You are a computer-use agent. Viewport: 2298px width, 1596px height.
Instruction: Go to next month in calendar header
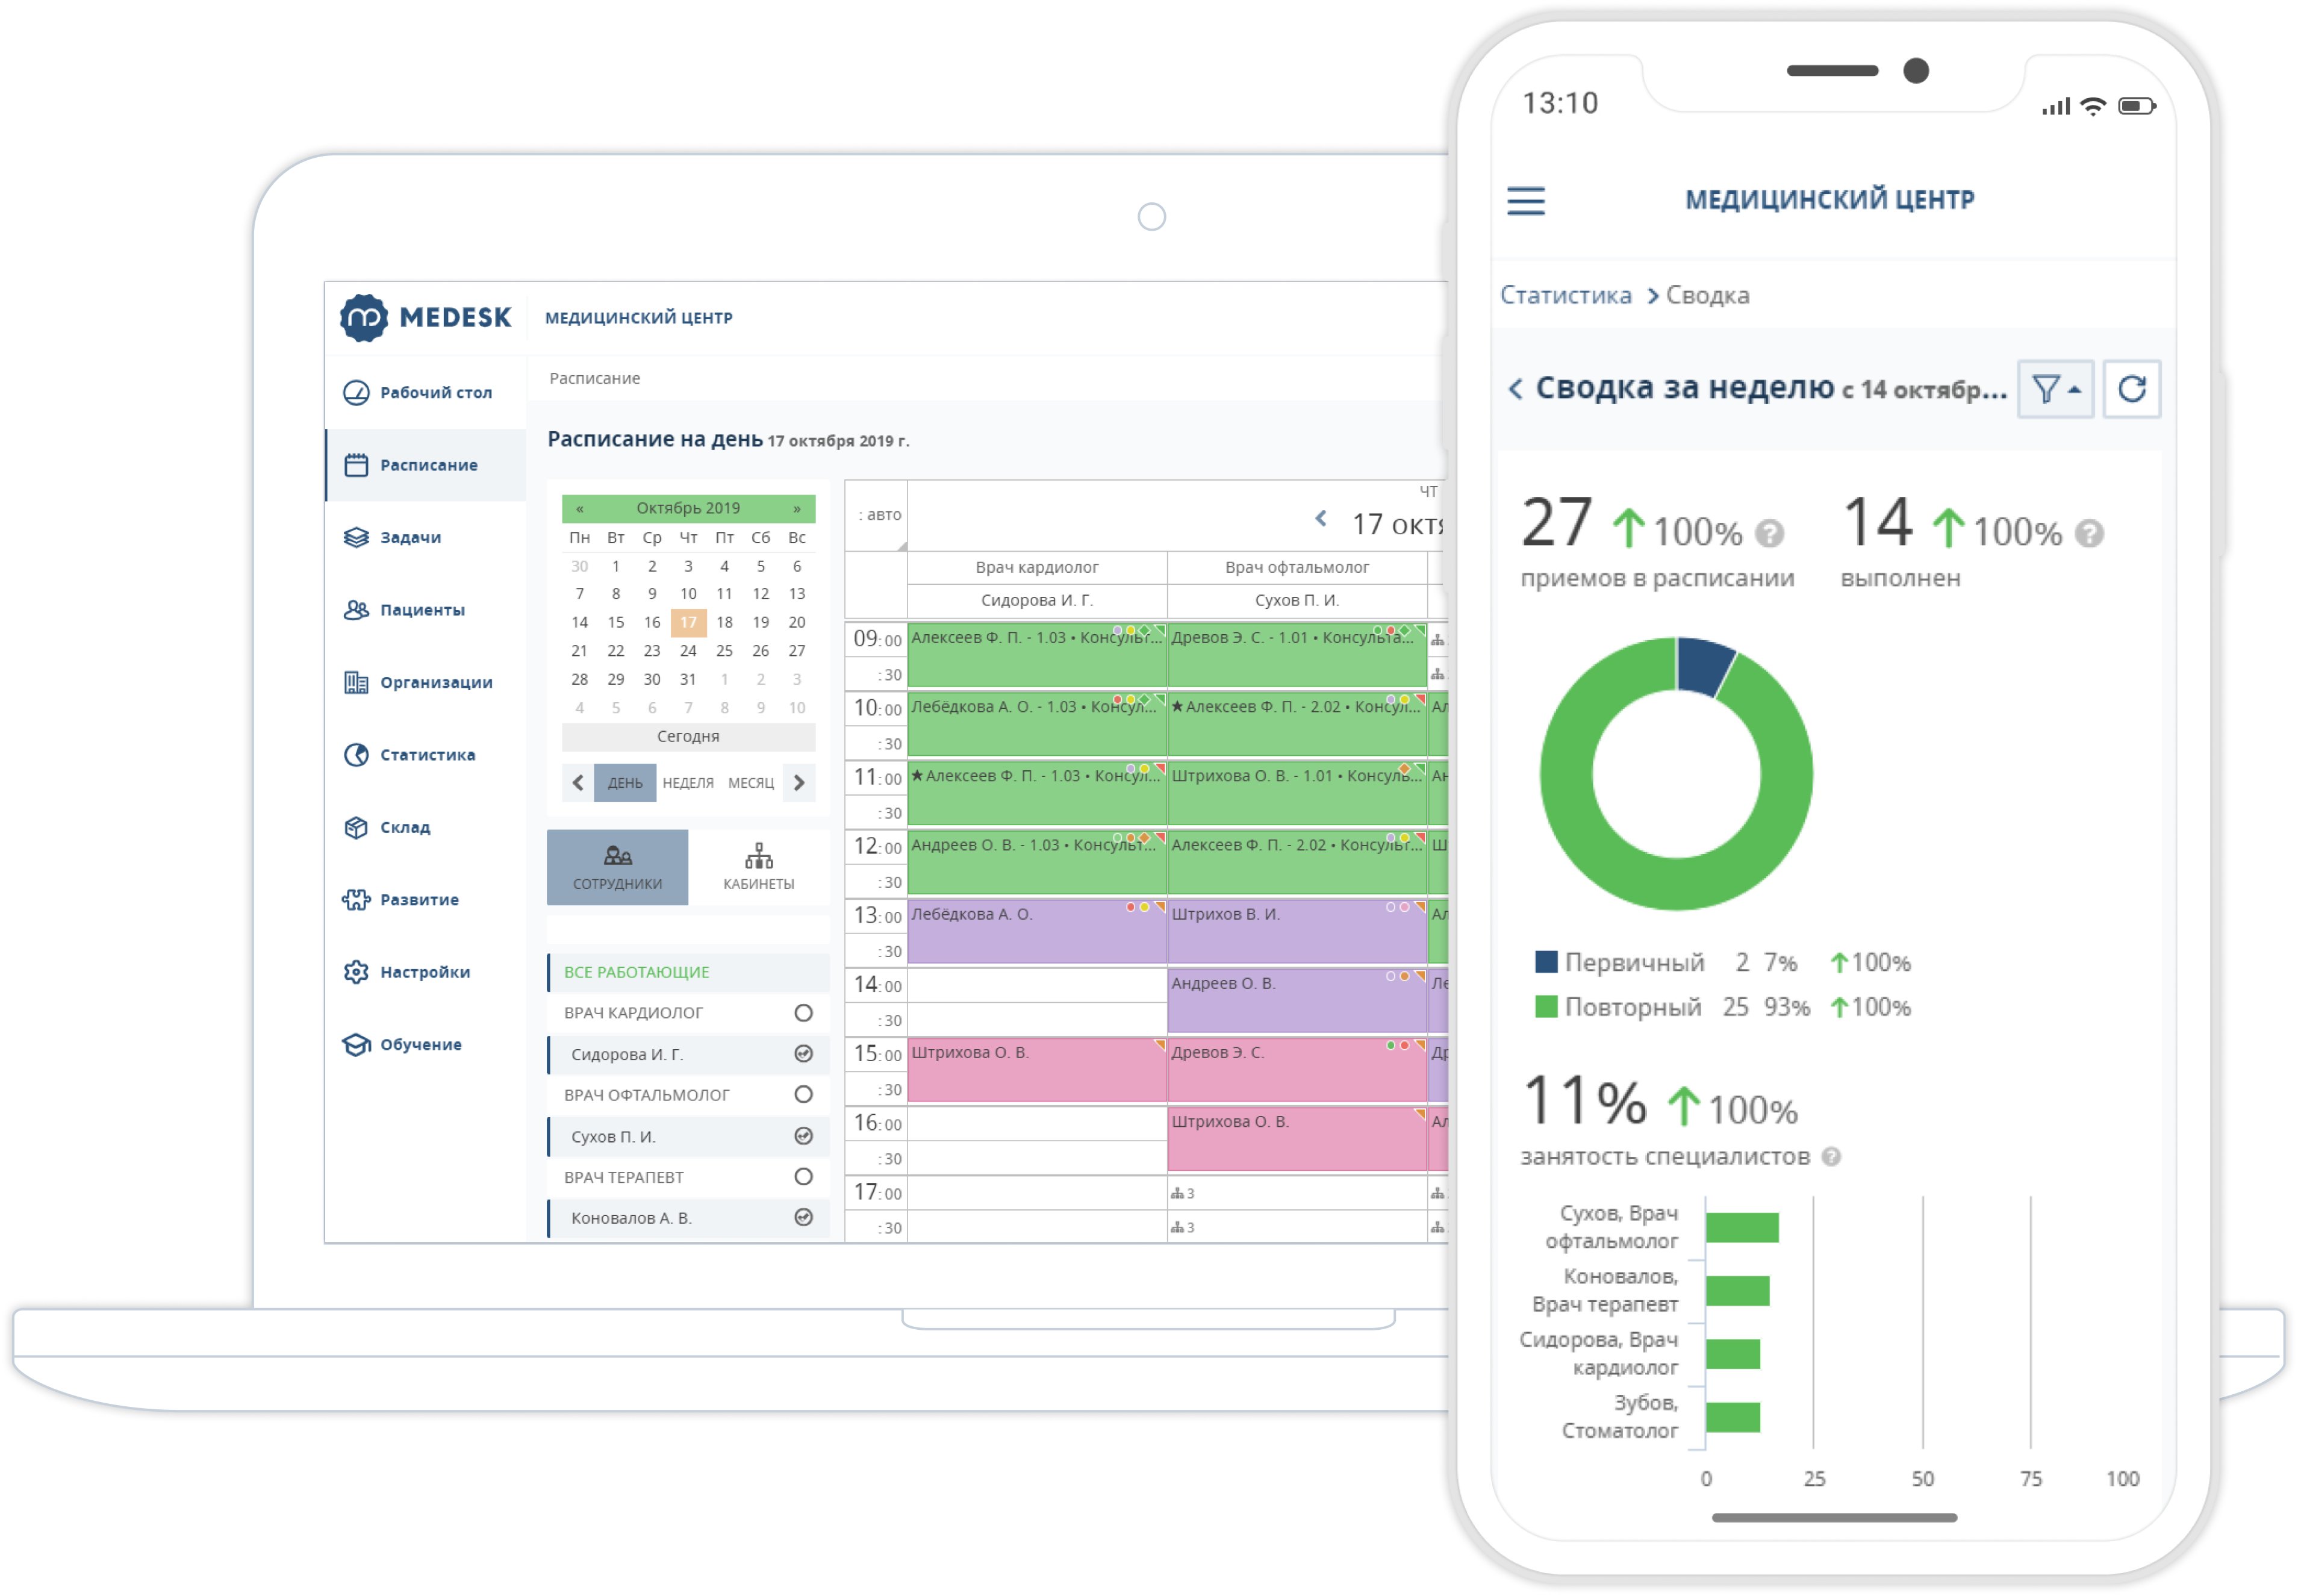pyautogui.click(x=796, y=508)
